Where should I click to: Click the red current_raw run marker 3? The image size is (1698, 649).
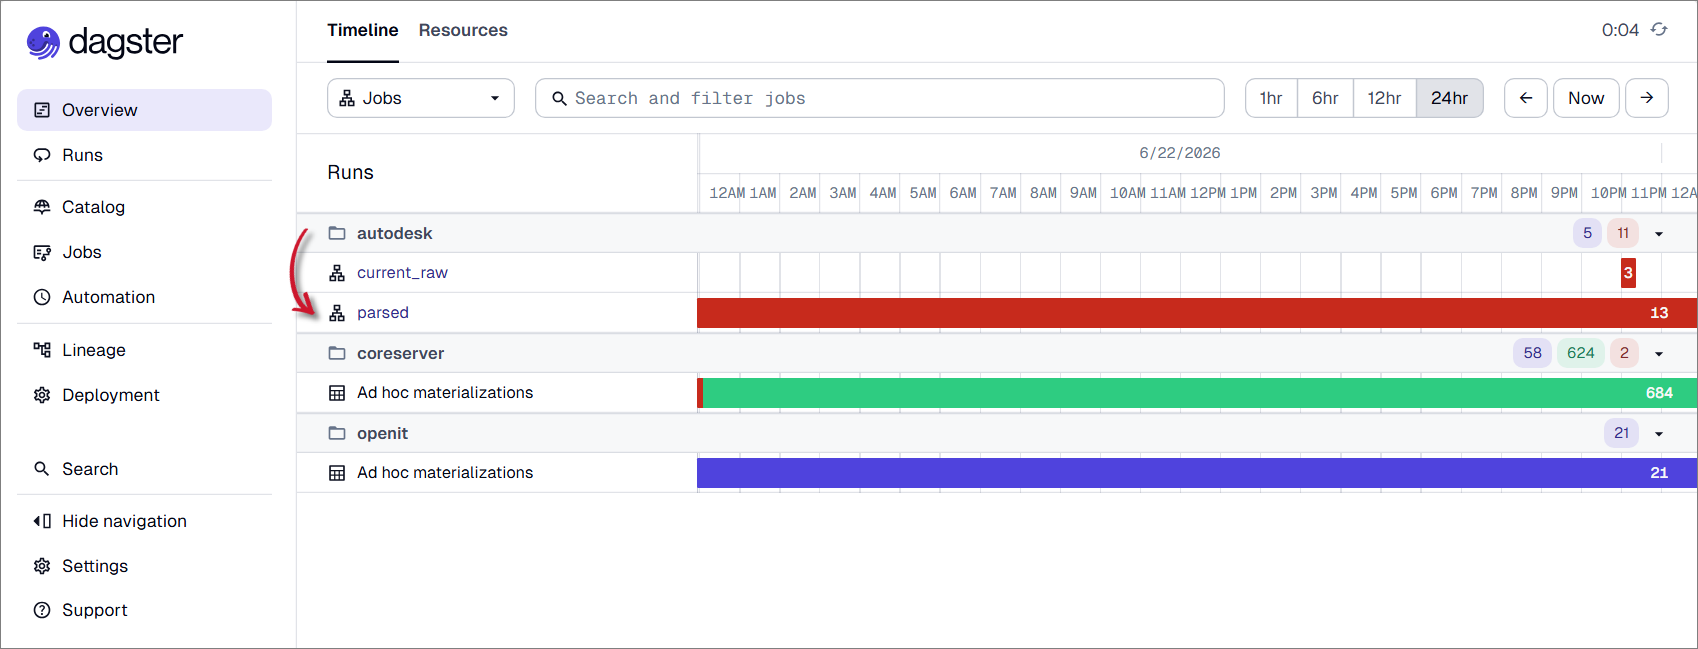click(1628, 273)
